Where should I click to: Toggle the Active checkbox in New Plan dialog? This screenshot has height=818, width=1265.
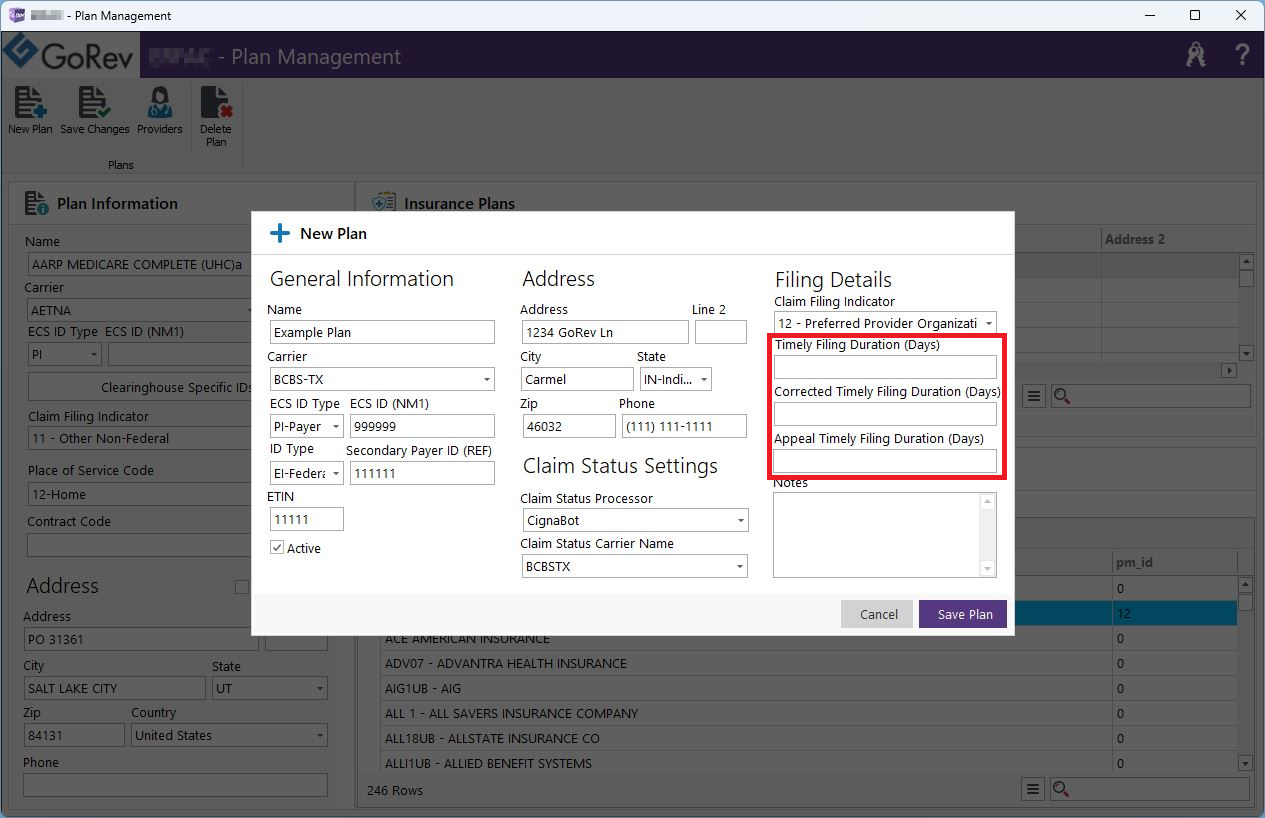[x=277, y=548]
